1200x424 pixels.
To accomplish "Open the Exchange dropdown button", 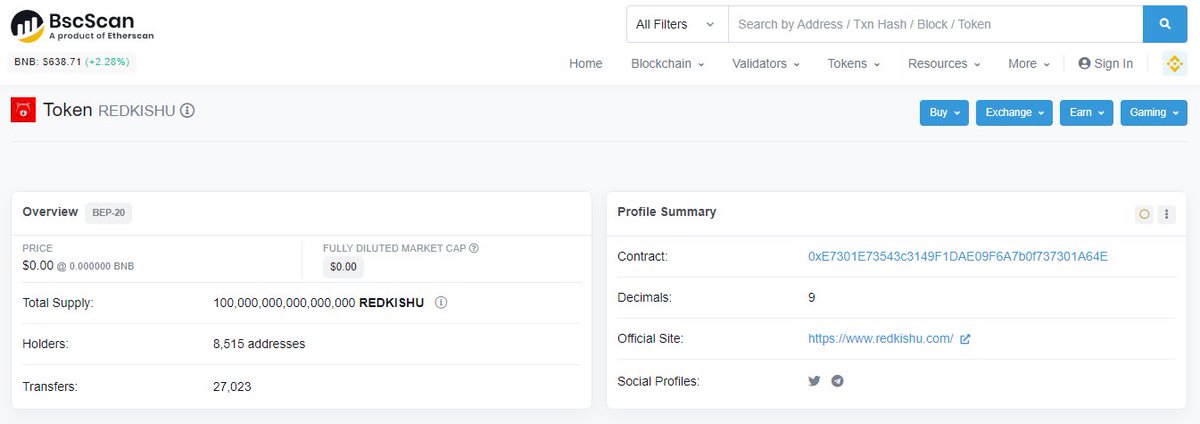I will click(x=1014, y=113).
